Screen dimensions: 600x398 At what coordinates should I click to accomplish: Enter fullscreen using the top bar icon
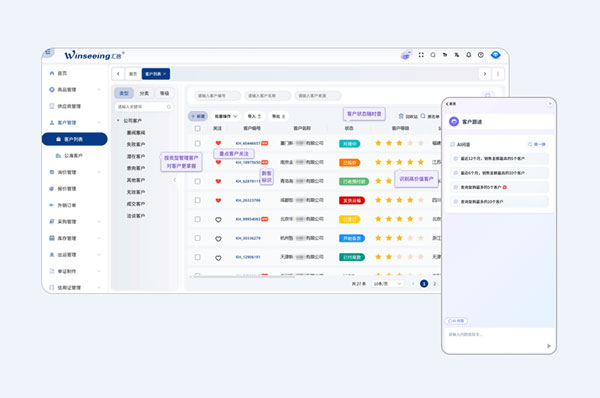click(x=421, y=55)
